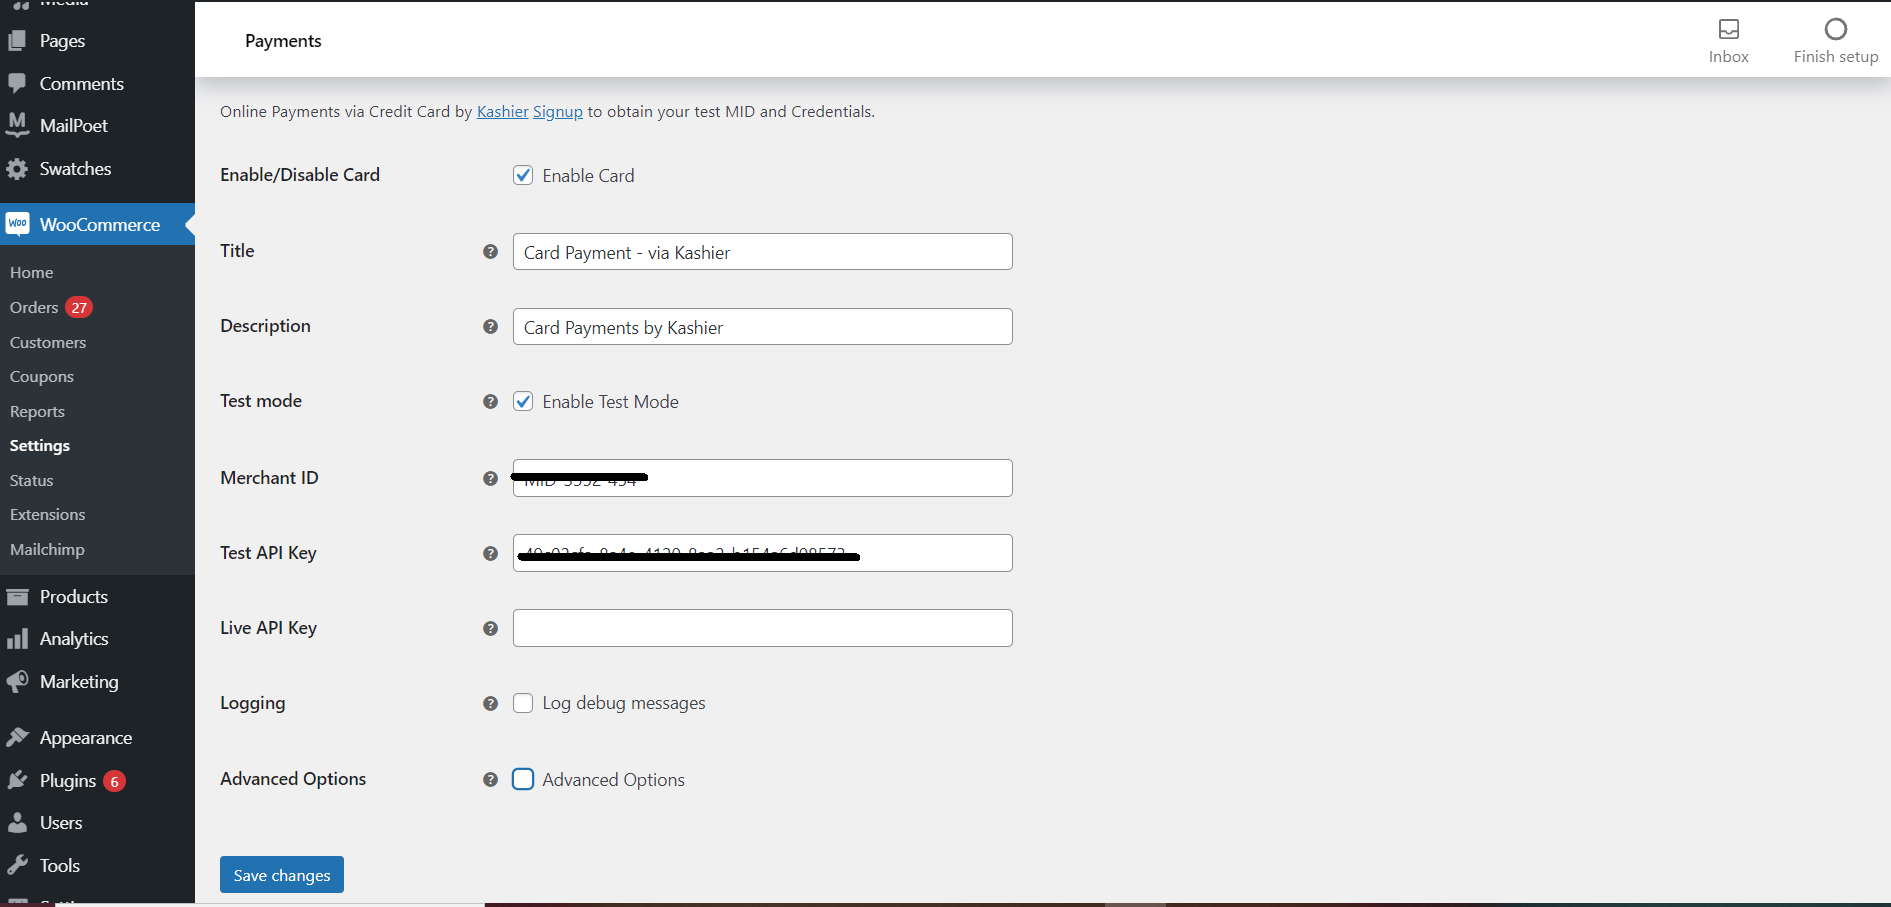Click the Tools wrench icon
The height and width of the screenshot is (907, 1891).
click(17, 865)
